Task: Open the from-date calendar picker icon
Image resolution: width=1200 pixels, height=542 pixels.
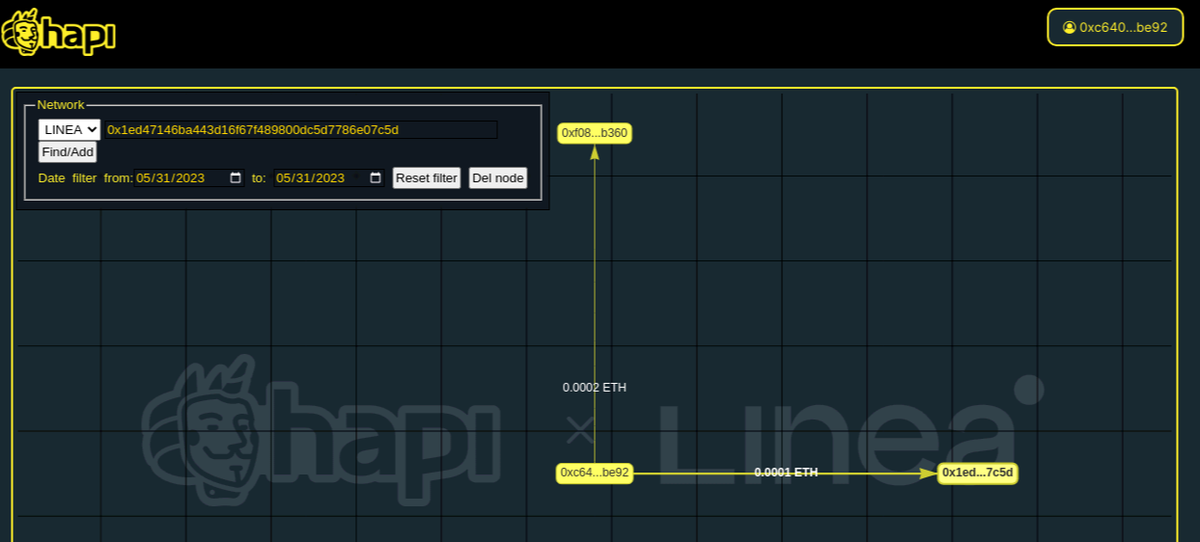Action: (236, 178)
